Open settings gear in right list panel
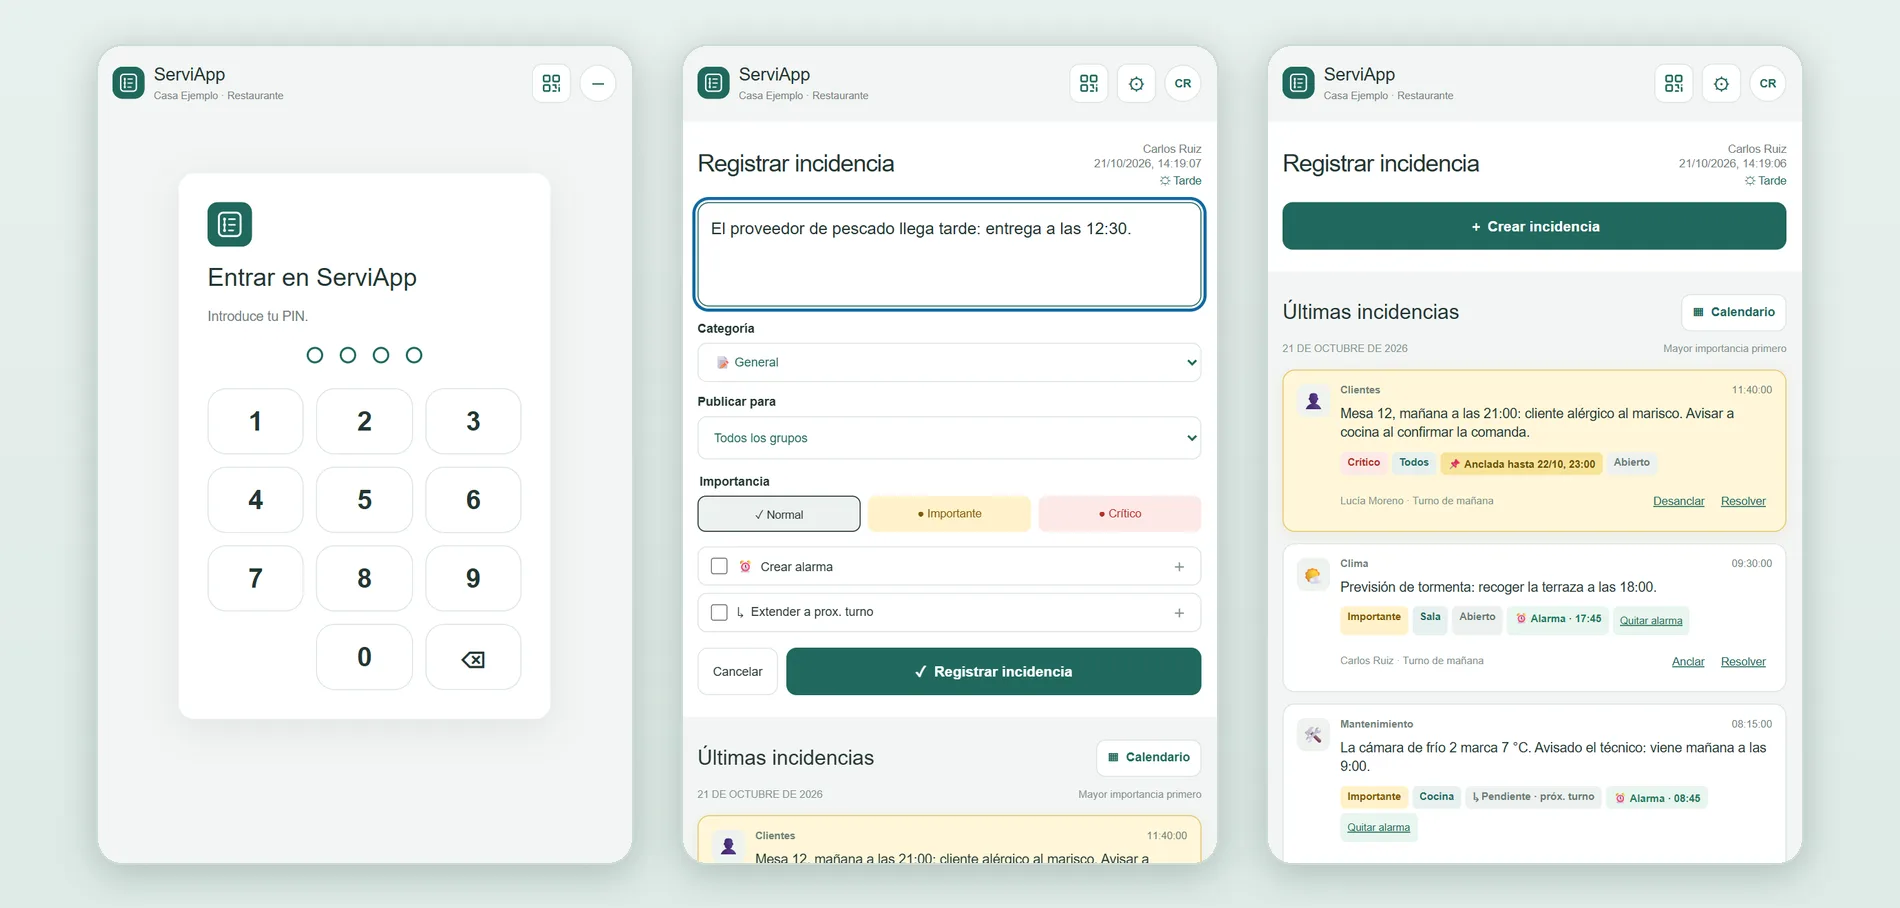1900x908 pixels. 1721,83
